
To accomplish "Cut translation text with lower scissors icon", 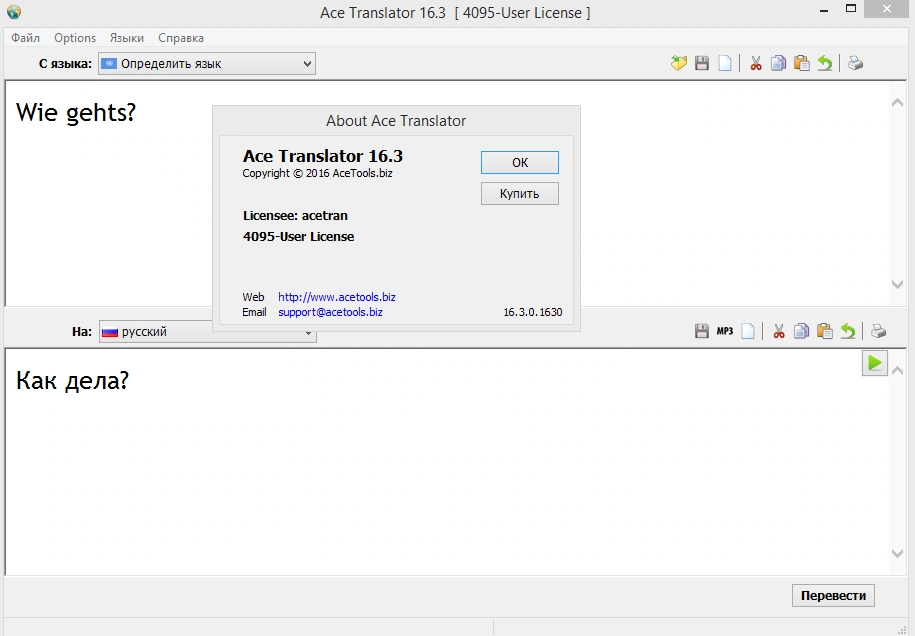I will click(x=778, y=331).
